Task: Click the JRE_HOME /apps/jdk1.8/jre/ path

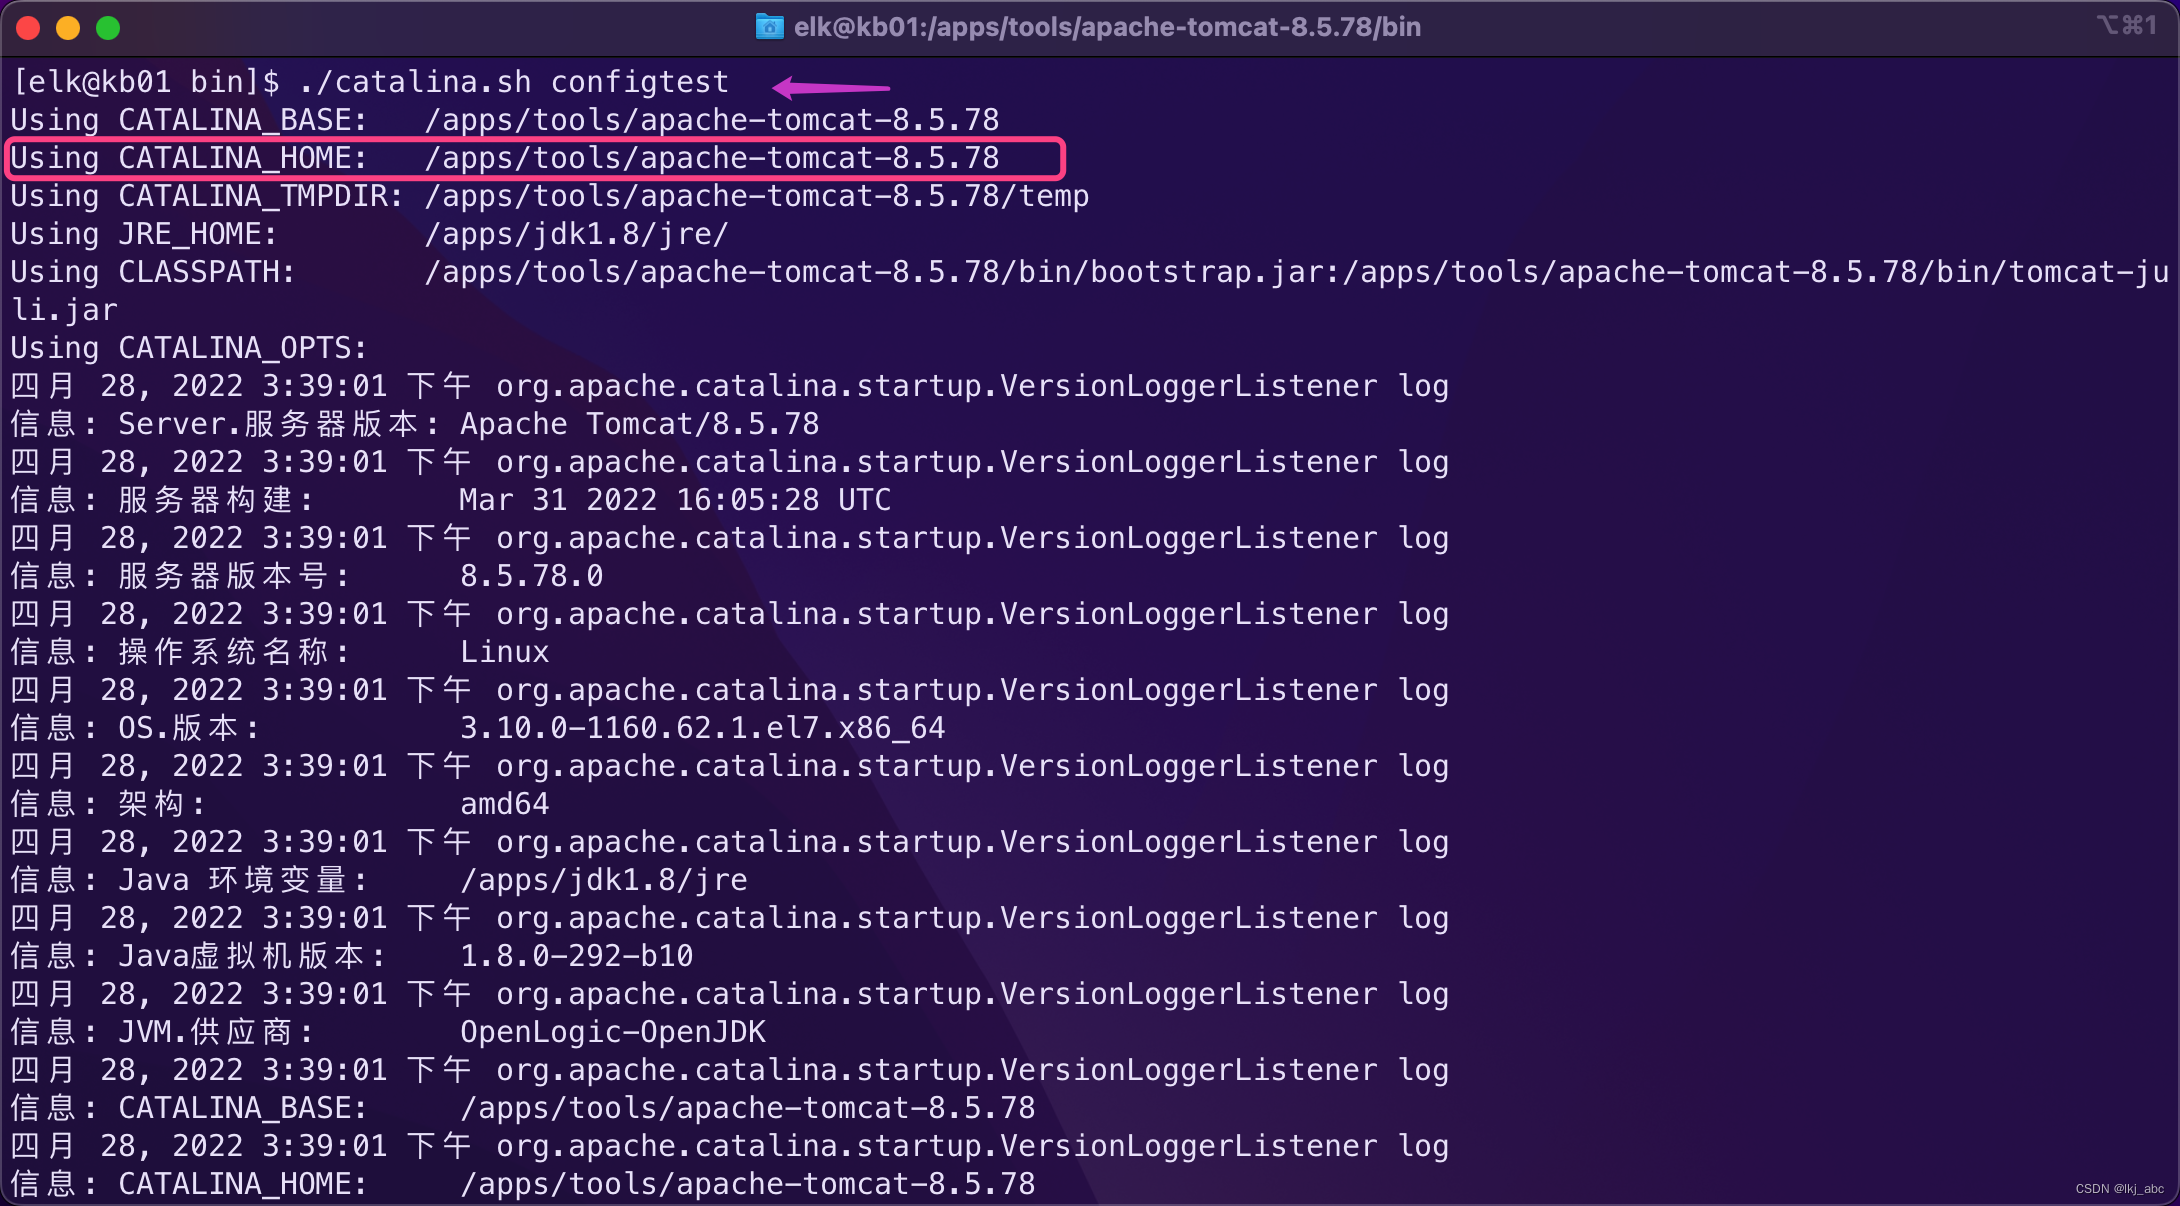Action: pyautogui.click(x=576, y=234)
